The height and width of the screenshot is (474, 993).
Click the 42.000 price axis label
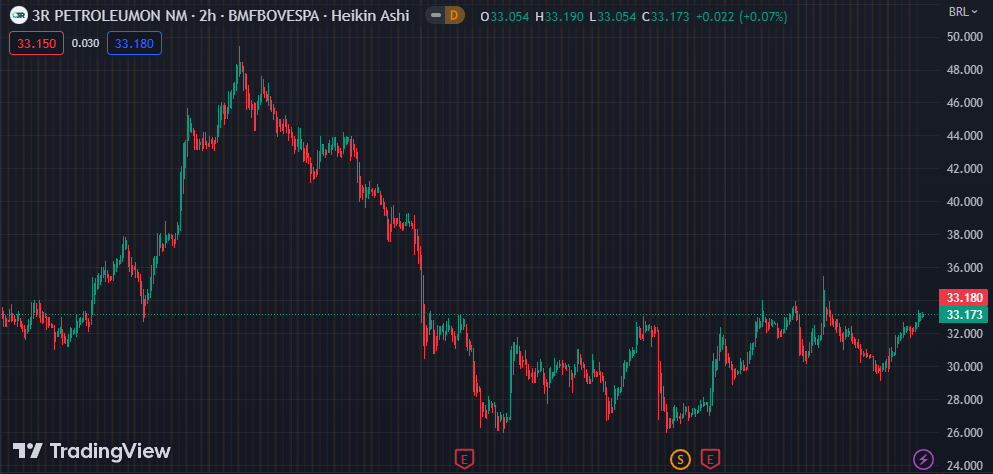coord(964,169)
